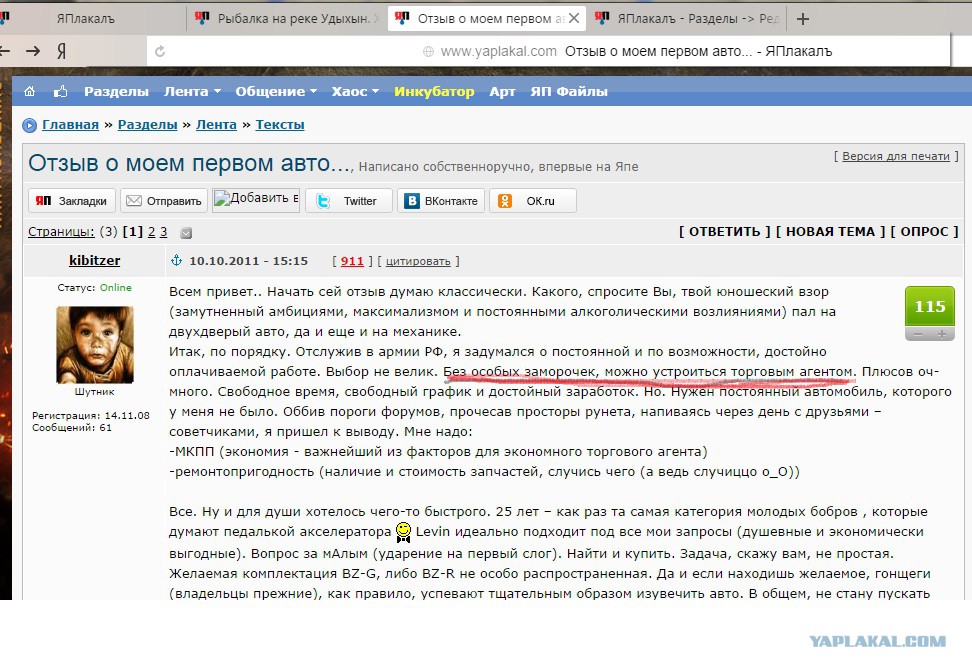Upvote the post with plus button
This screenshot has width=972, height=671.
(x=942, y=334)
